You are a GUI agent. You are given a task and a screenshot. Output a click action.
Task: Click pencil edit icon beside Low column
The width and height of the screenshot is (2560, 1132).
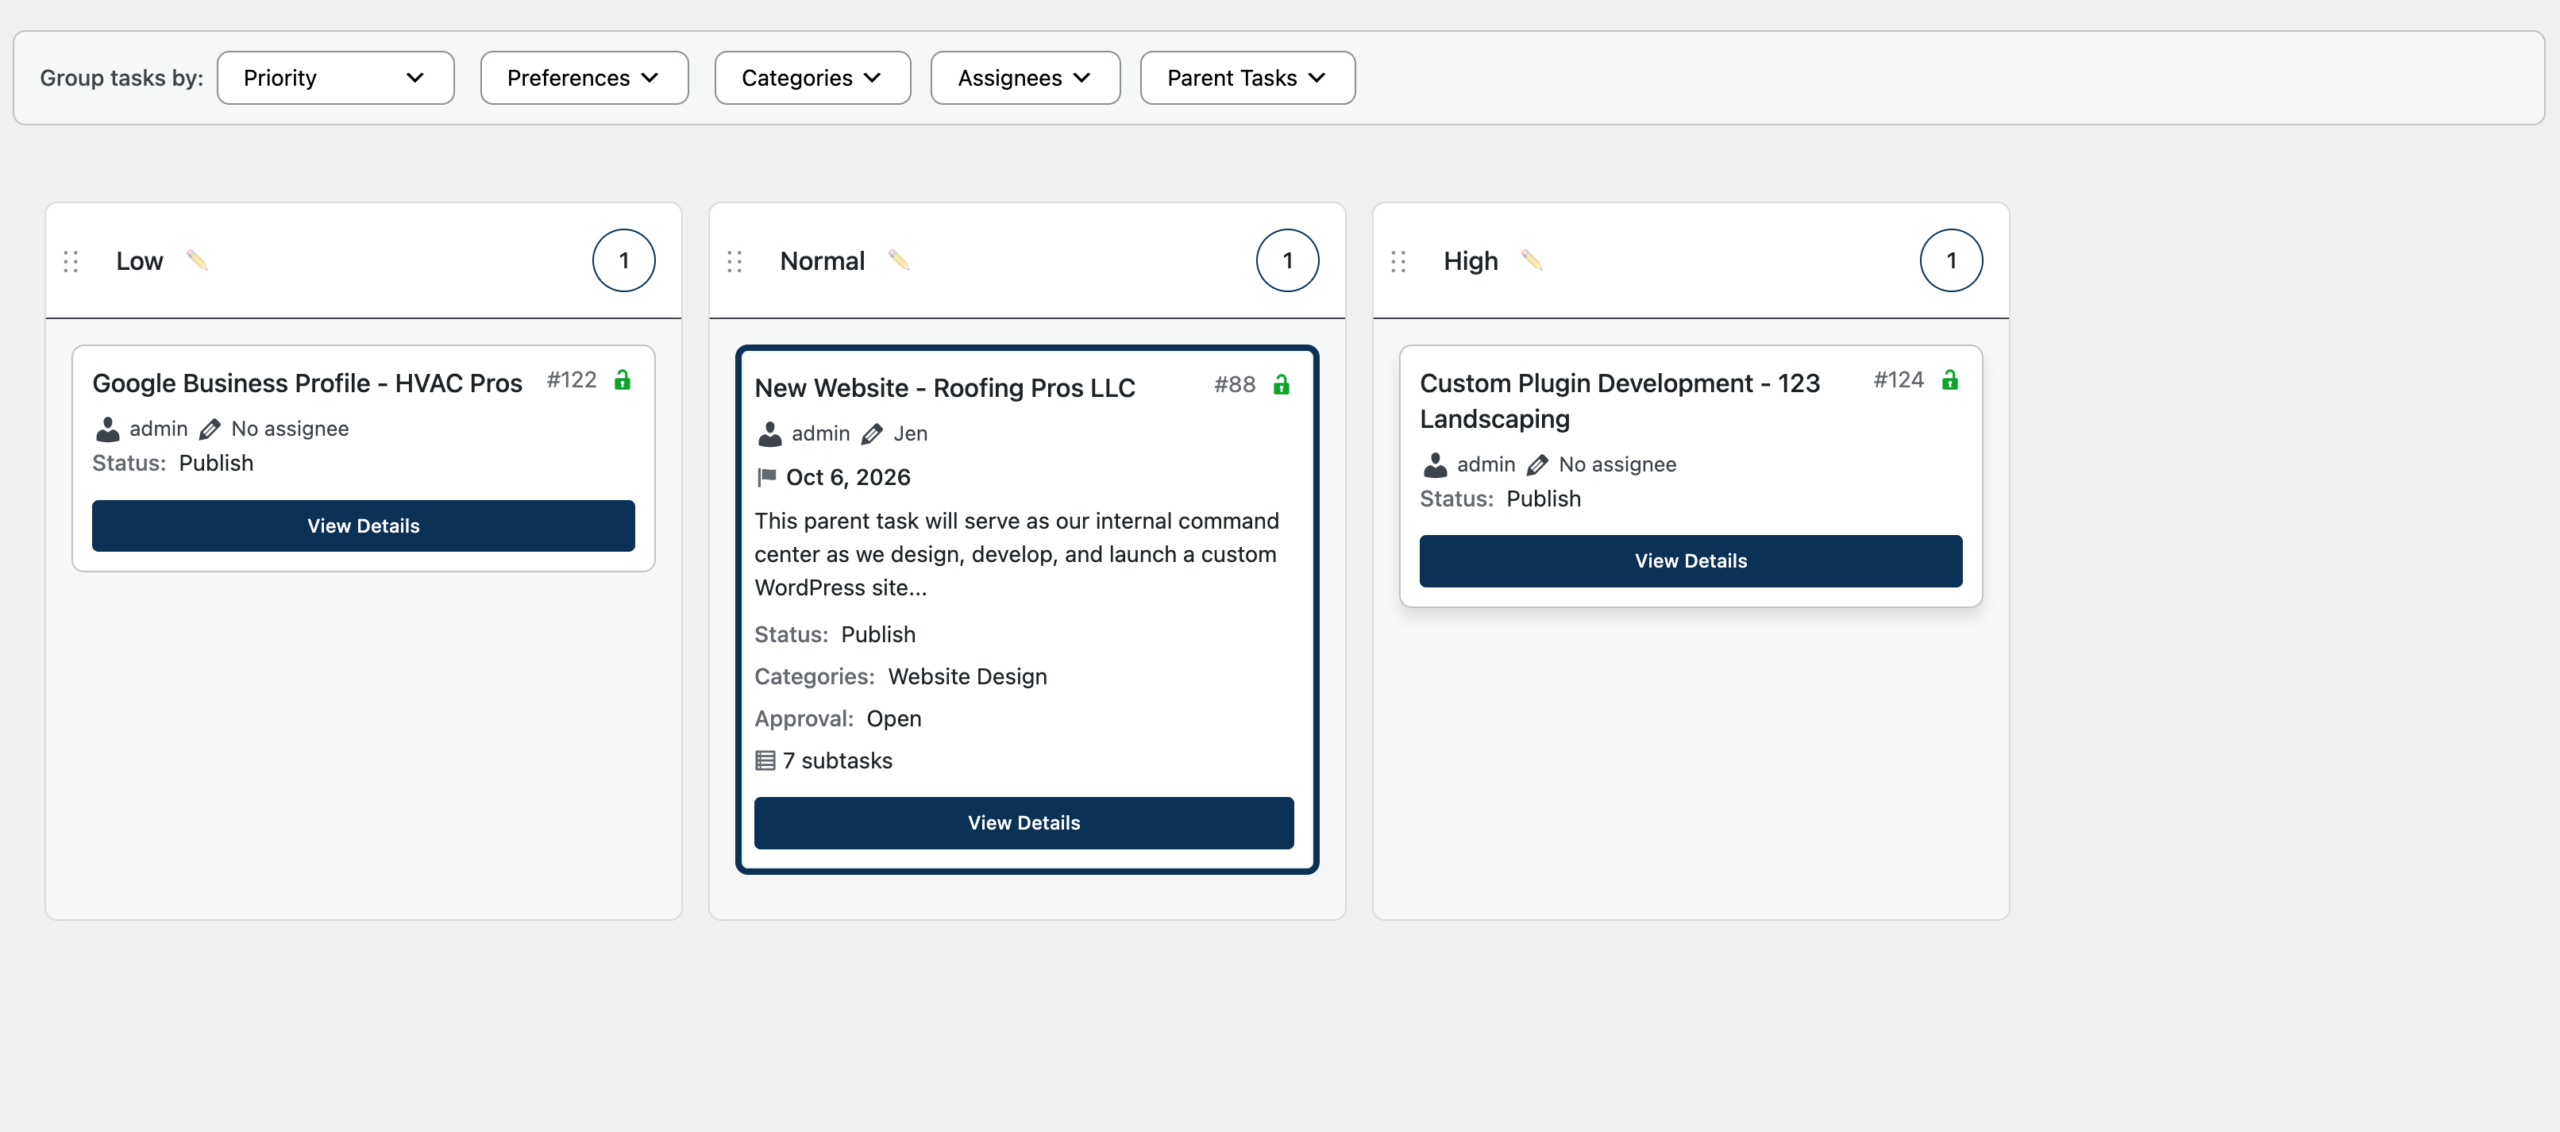pos(197,261)
